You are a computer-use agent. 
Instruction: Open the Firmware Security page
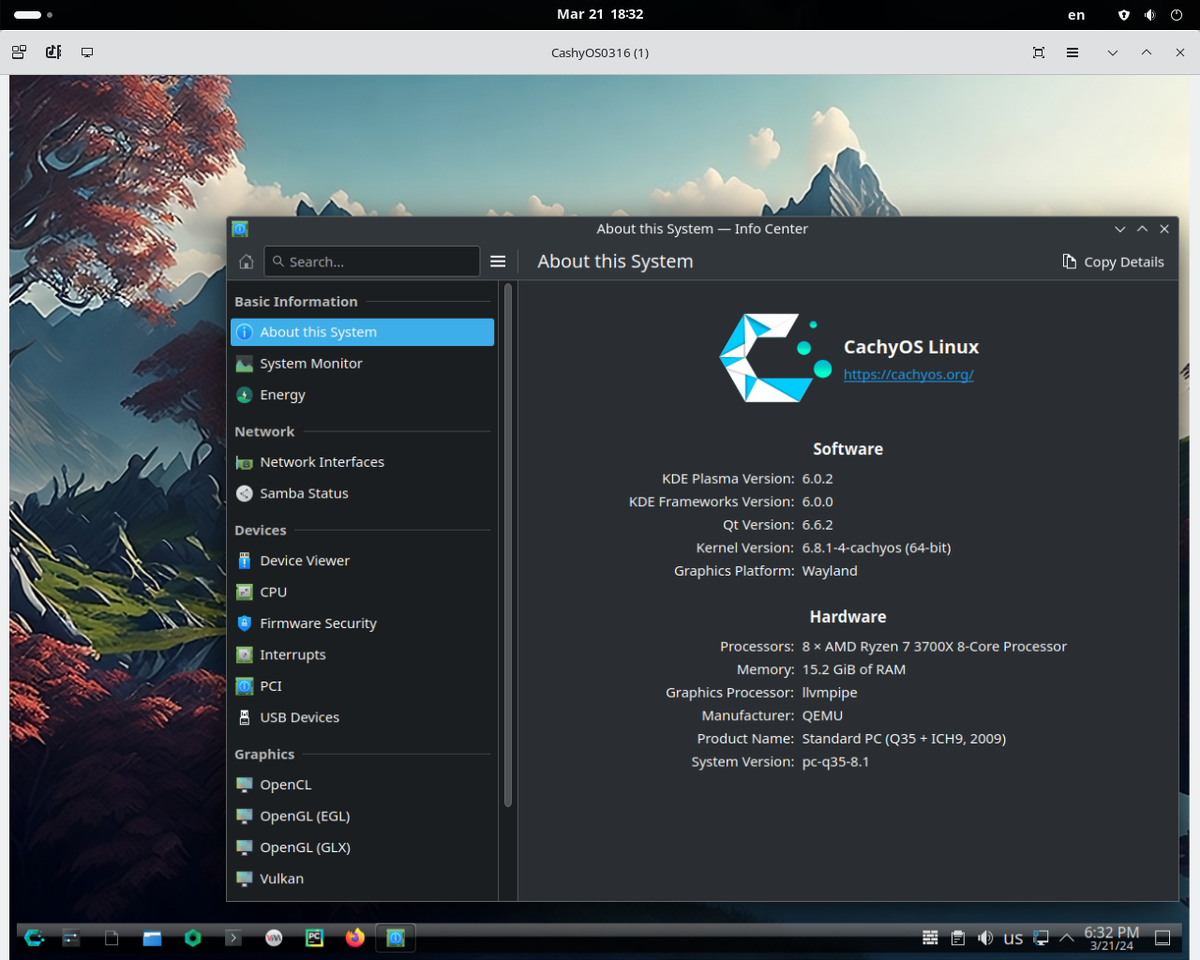362,623
